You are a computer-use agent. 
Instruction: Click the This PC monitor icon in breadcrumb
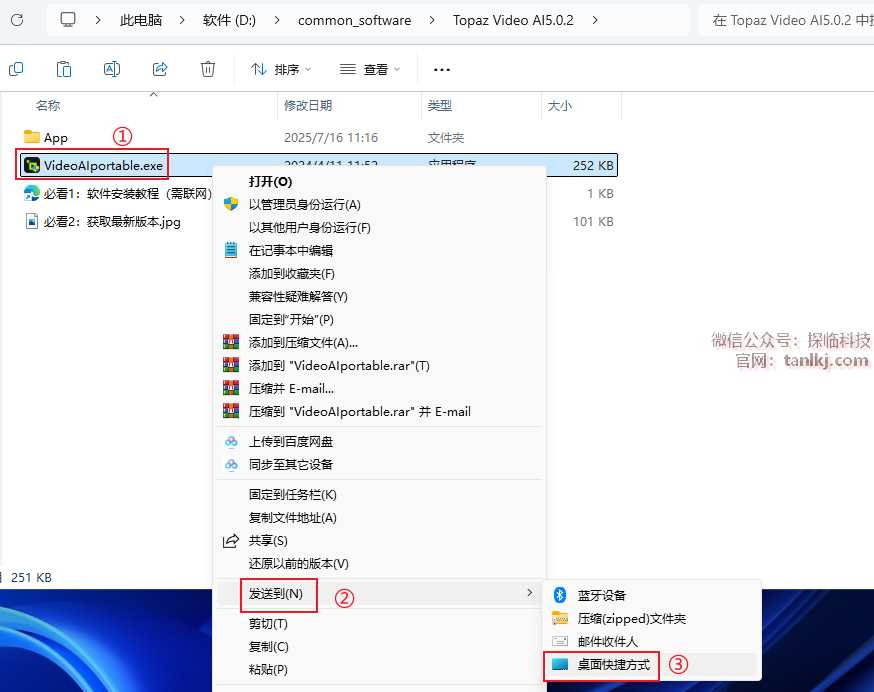click(68, 20)
